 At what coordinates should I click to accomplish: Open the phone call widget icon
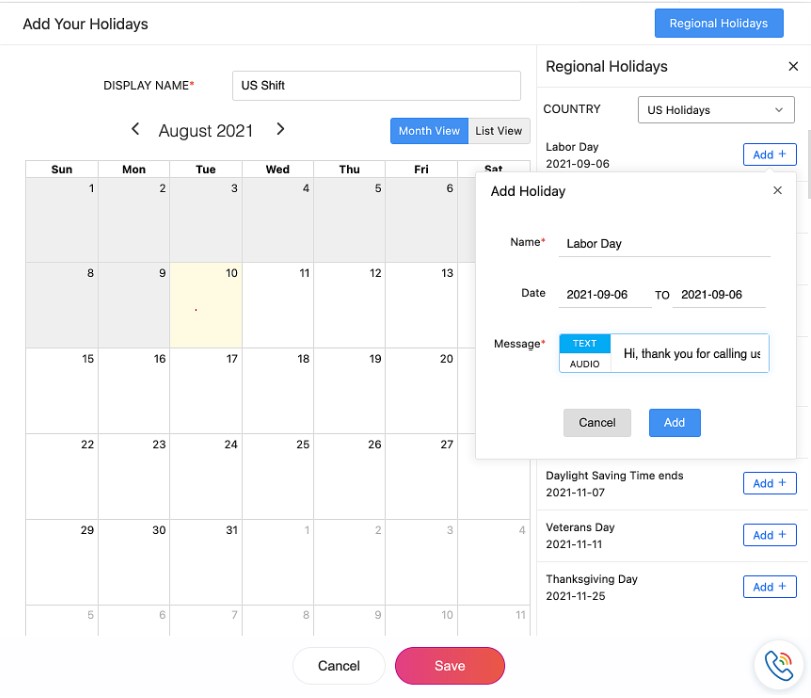point(779,665)
